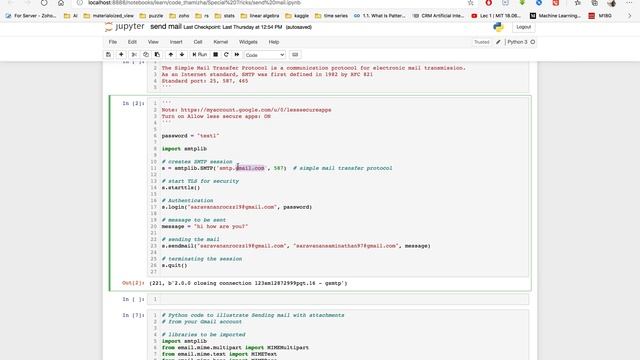The image size is (640, 360).
Task: Show more bookmarks chevron
Action: tap(629, 16)
